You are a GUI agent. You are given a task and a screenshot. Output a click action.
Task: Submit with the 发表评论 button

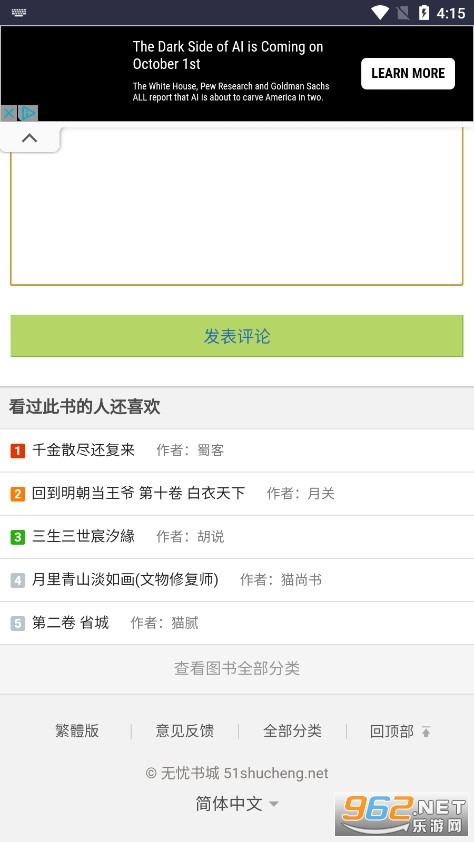click(237, 336)
